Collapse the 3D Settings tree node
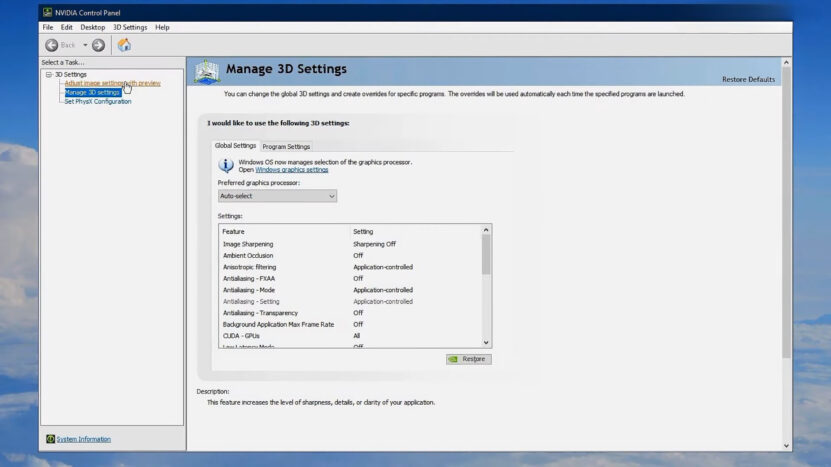Image resolution: width=831 pixels, height=467 pixels. 49,75
